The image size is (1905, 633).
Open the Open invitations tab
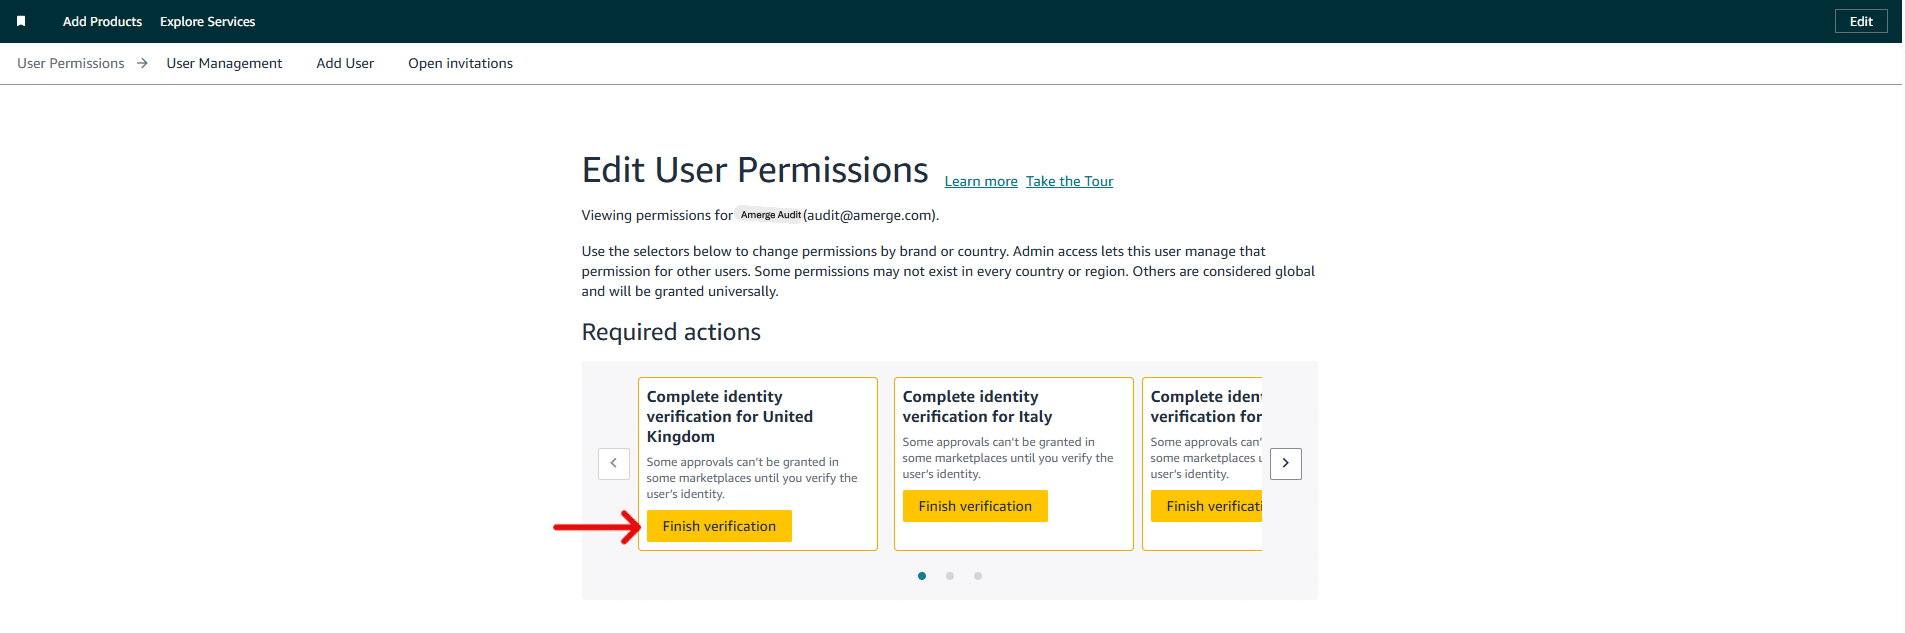pyautogui.click(x=460, y=63)
